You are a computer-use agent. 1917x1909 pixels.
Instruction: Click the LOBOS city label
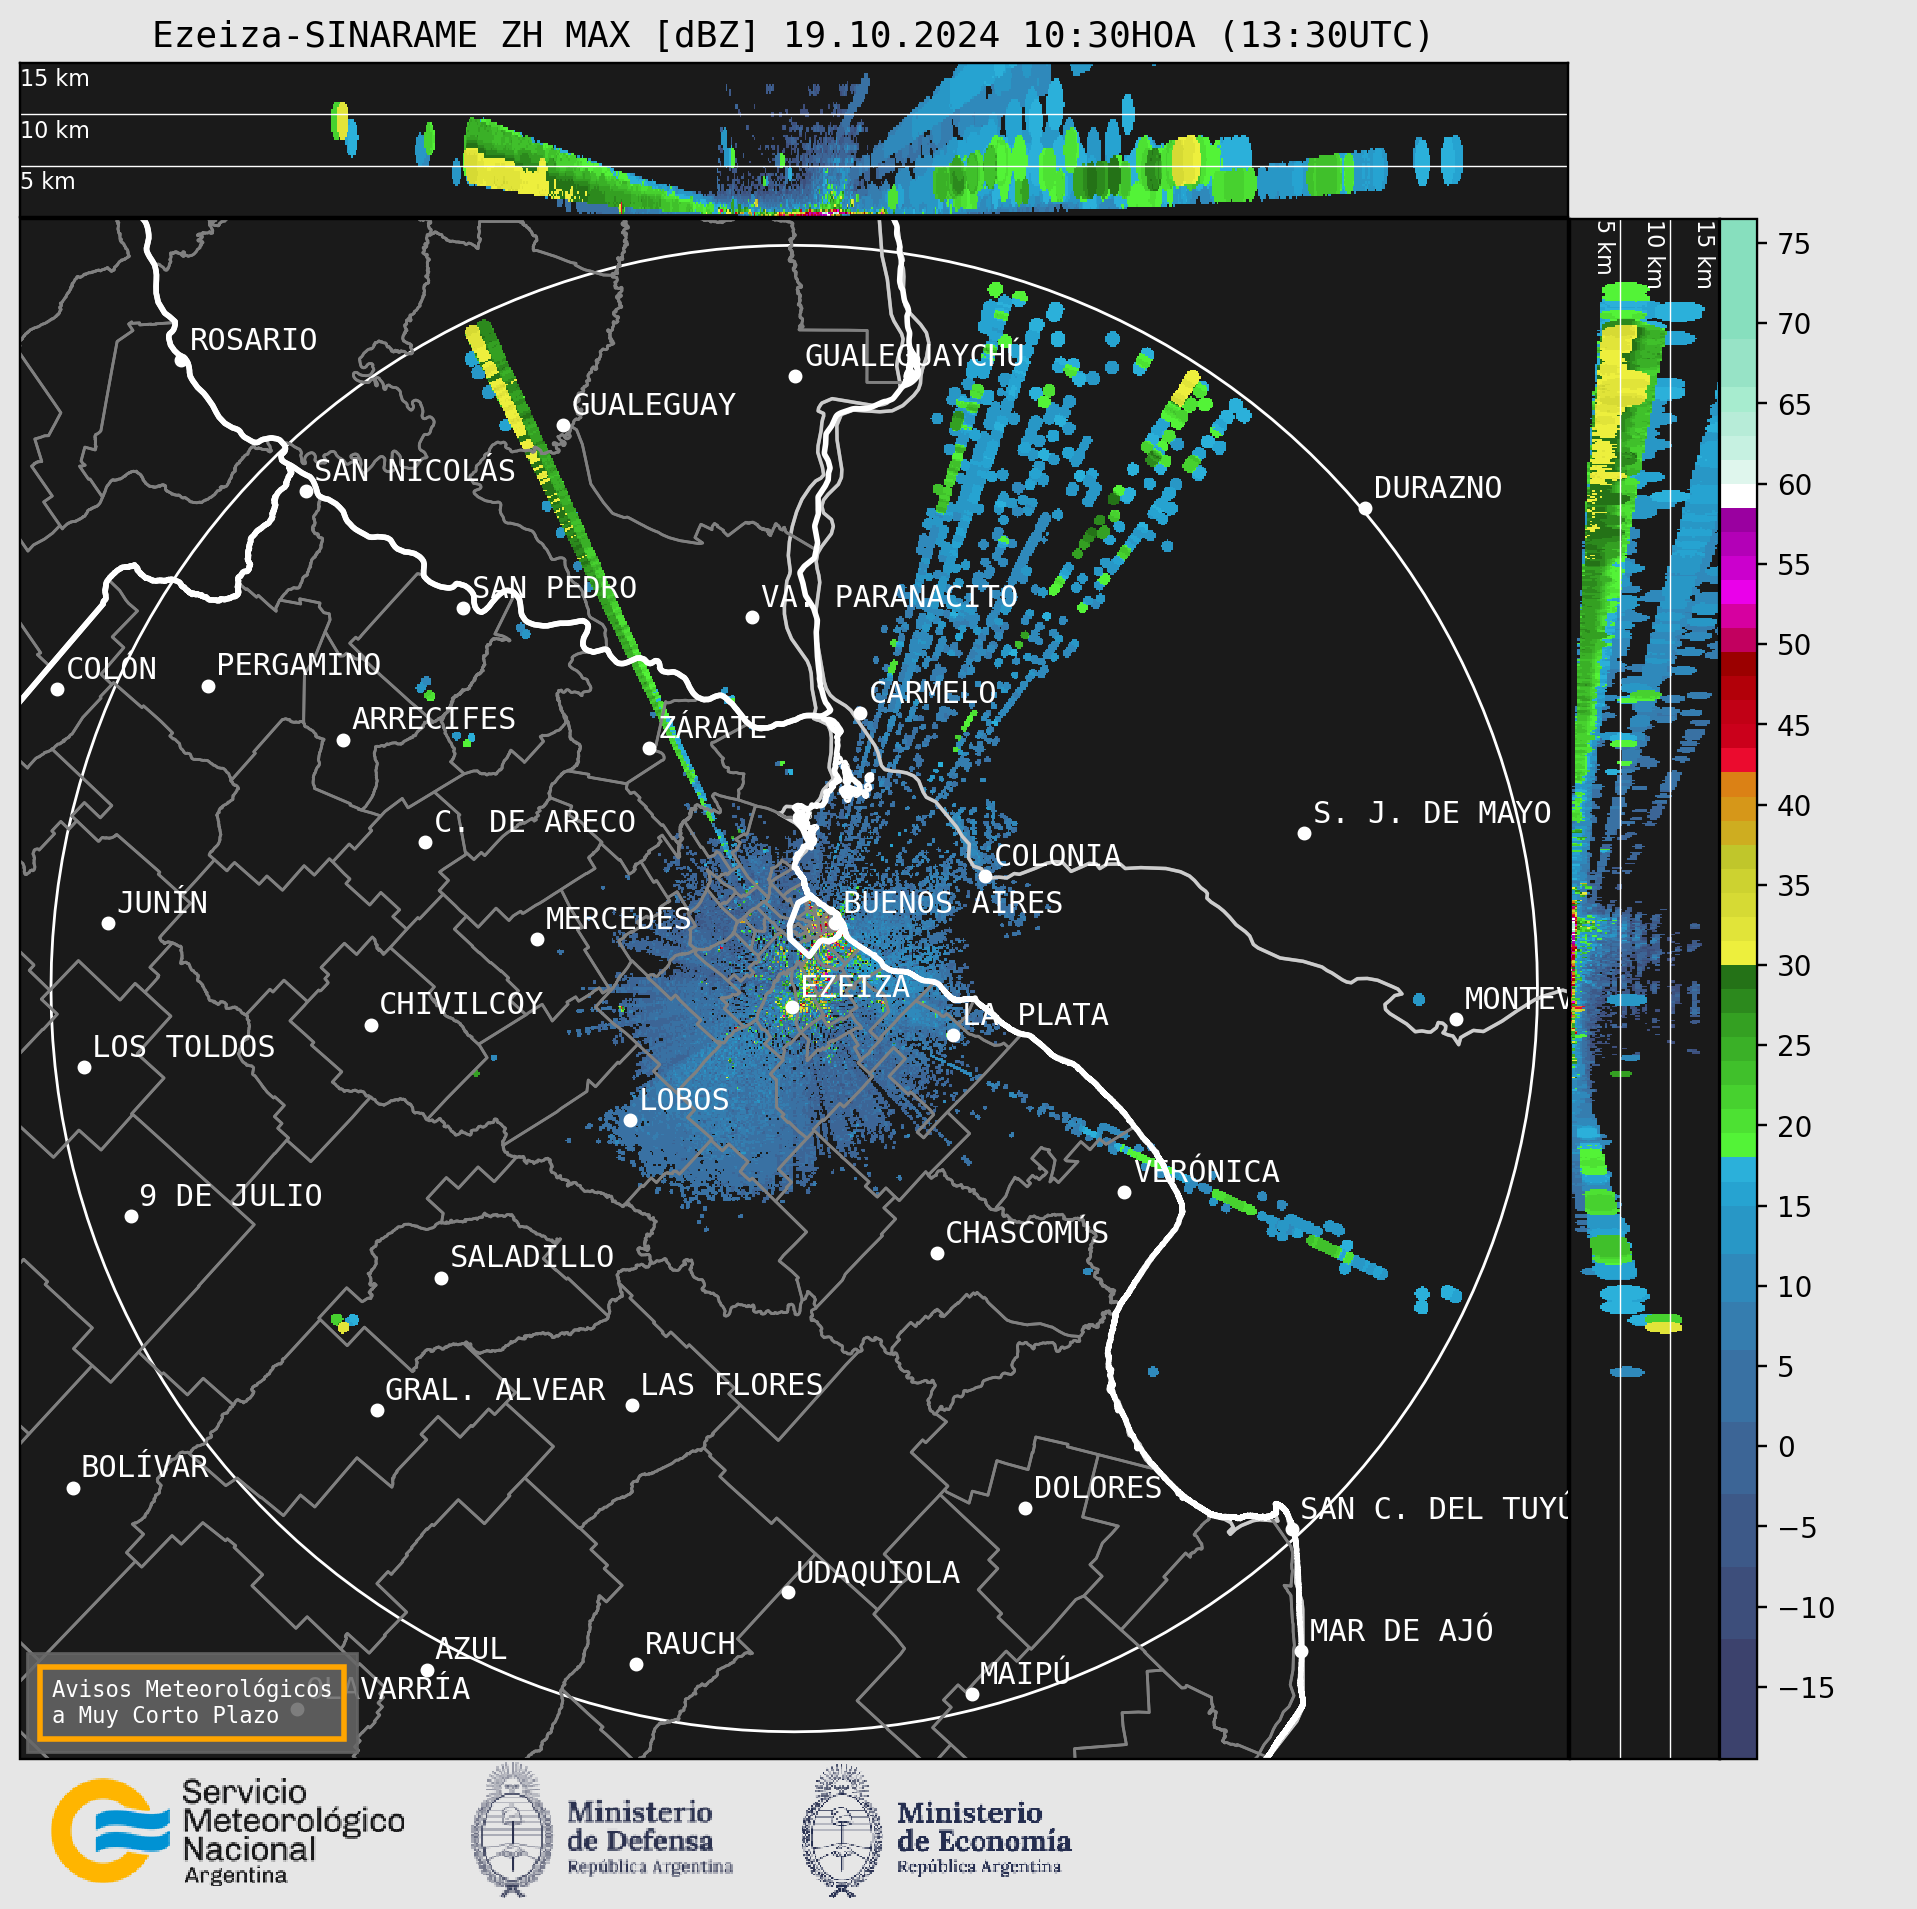(684, 1100)
